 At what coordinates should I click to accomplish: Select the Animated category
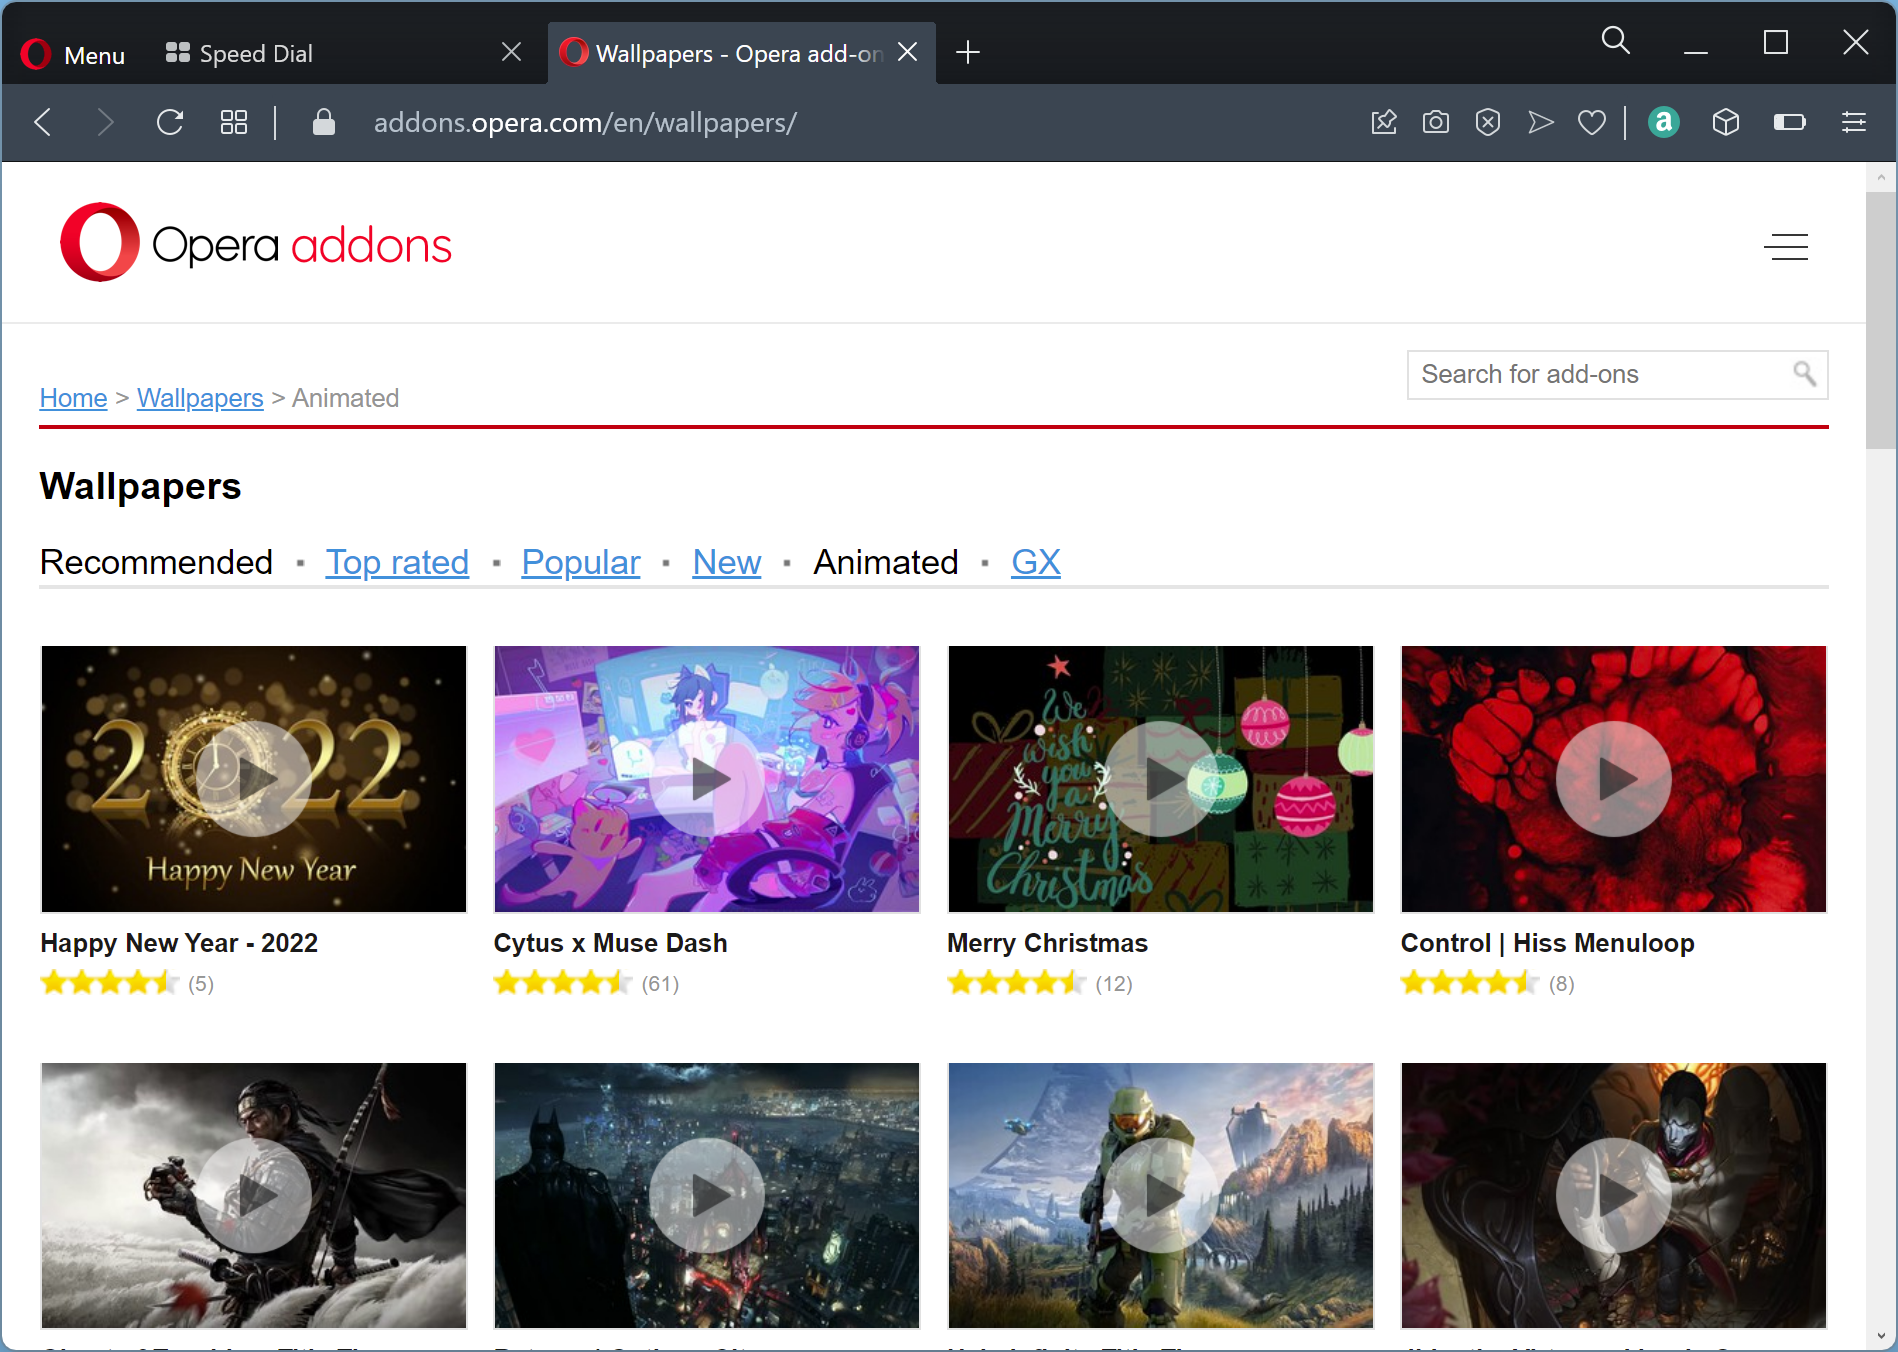pyautogui.click(x=886, y=562)
